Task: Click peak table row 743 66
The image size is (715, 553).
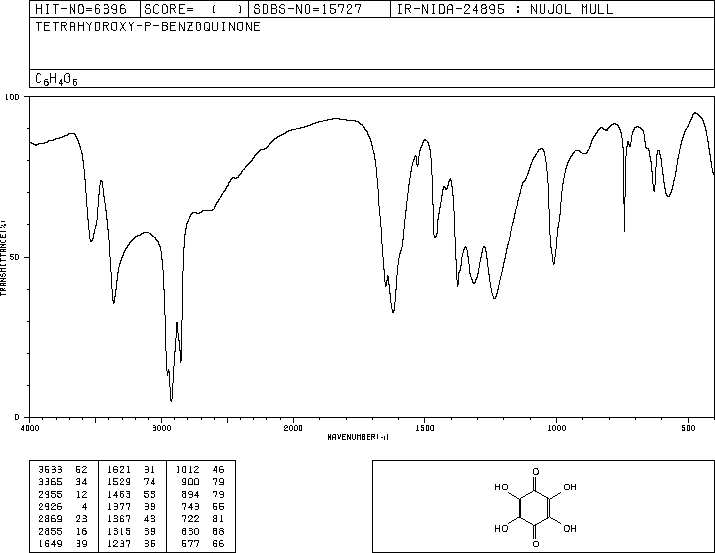Action: pyautogui.click(x=203, y=506)
